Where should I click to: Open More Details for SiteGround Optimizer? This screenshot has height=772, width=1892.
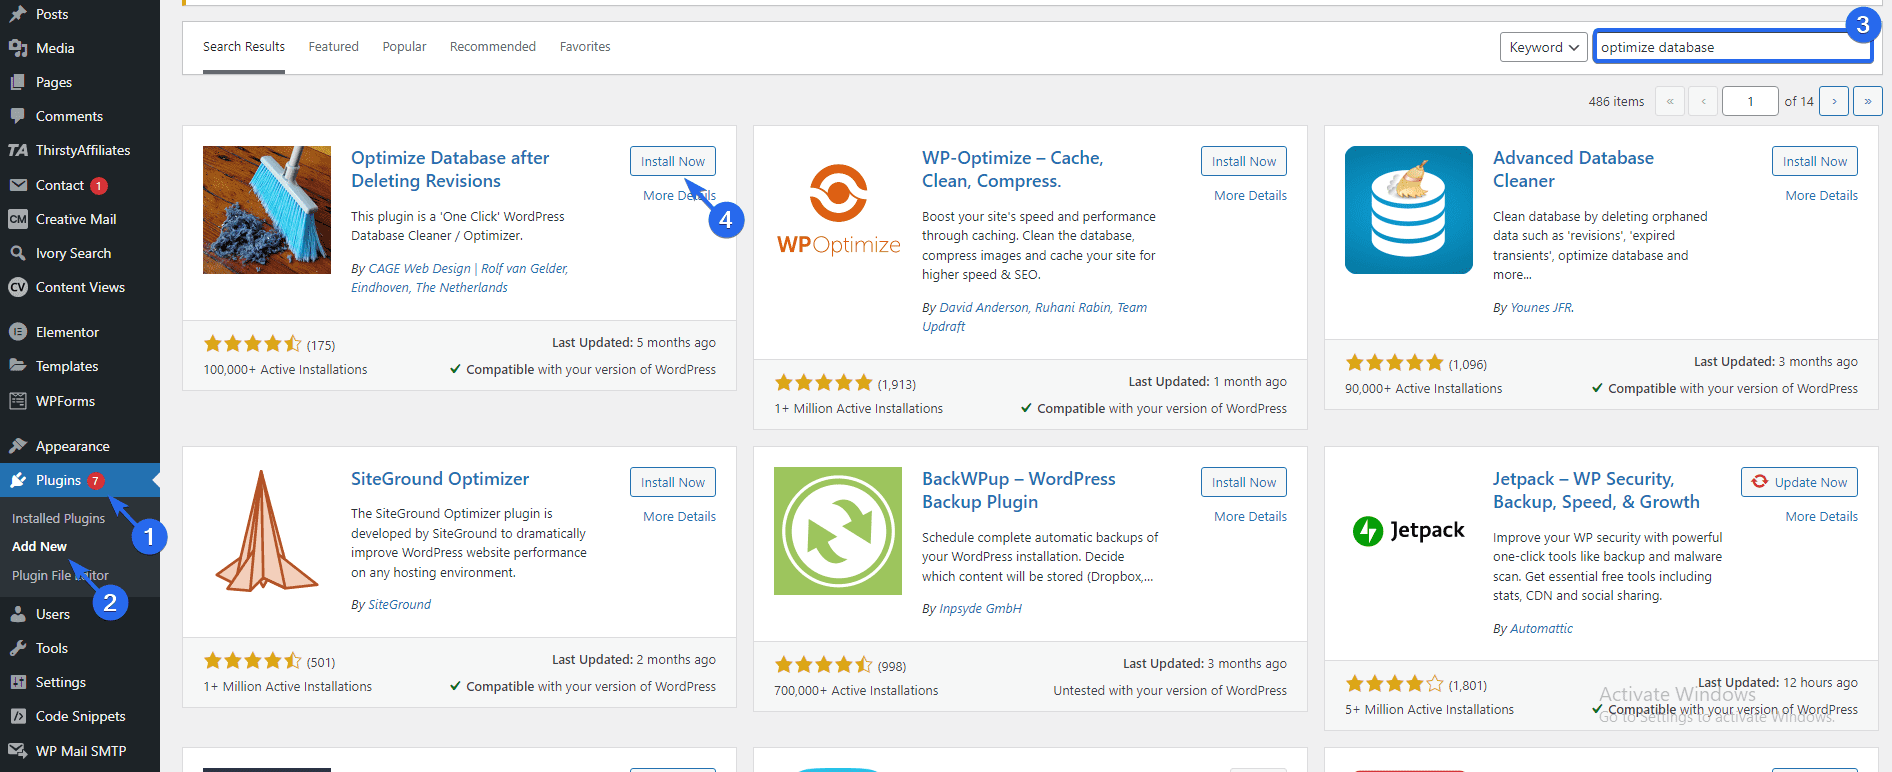tap(679, 517)
